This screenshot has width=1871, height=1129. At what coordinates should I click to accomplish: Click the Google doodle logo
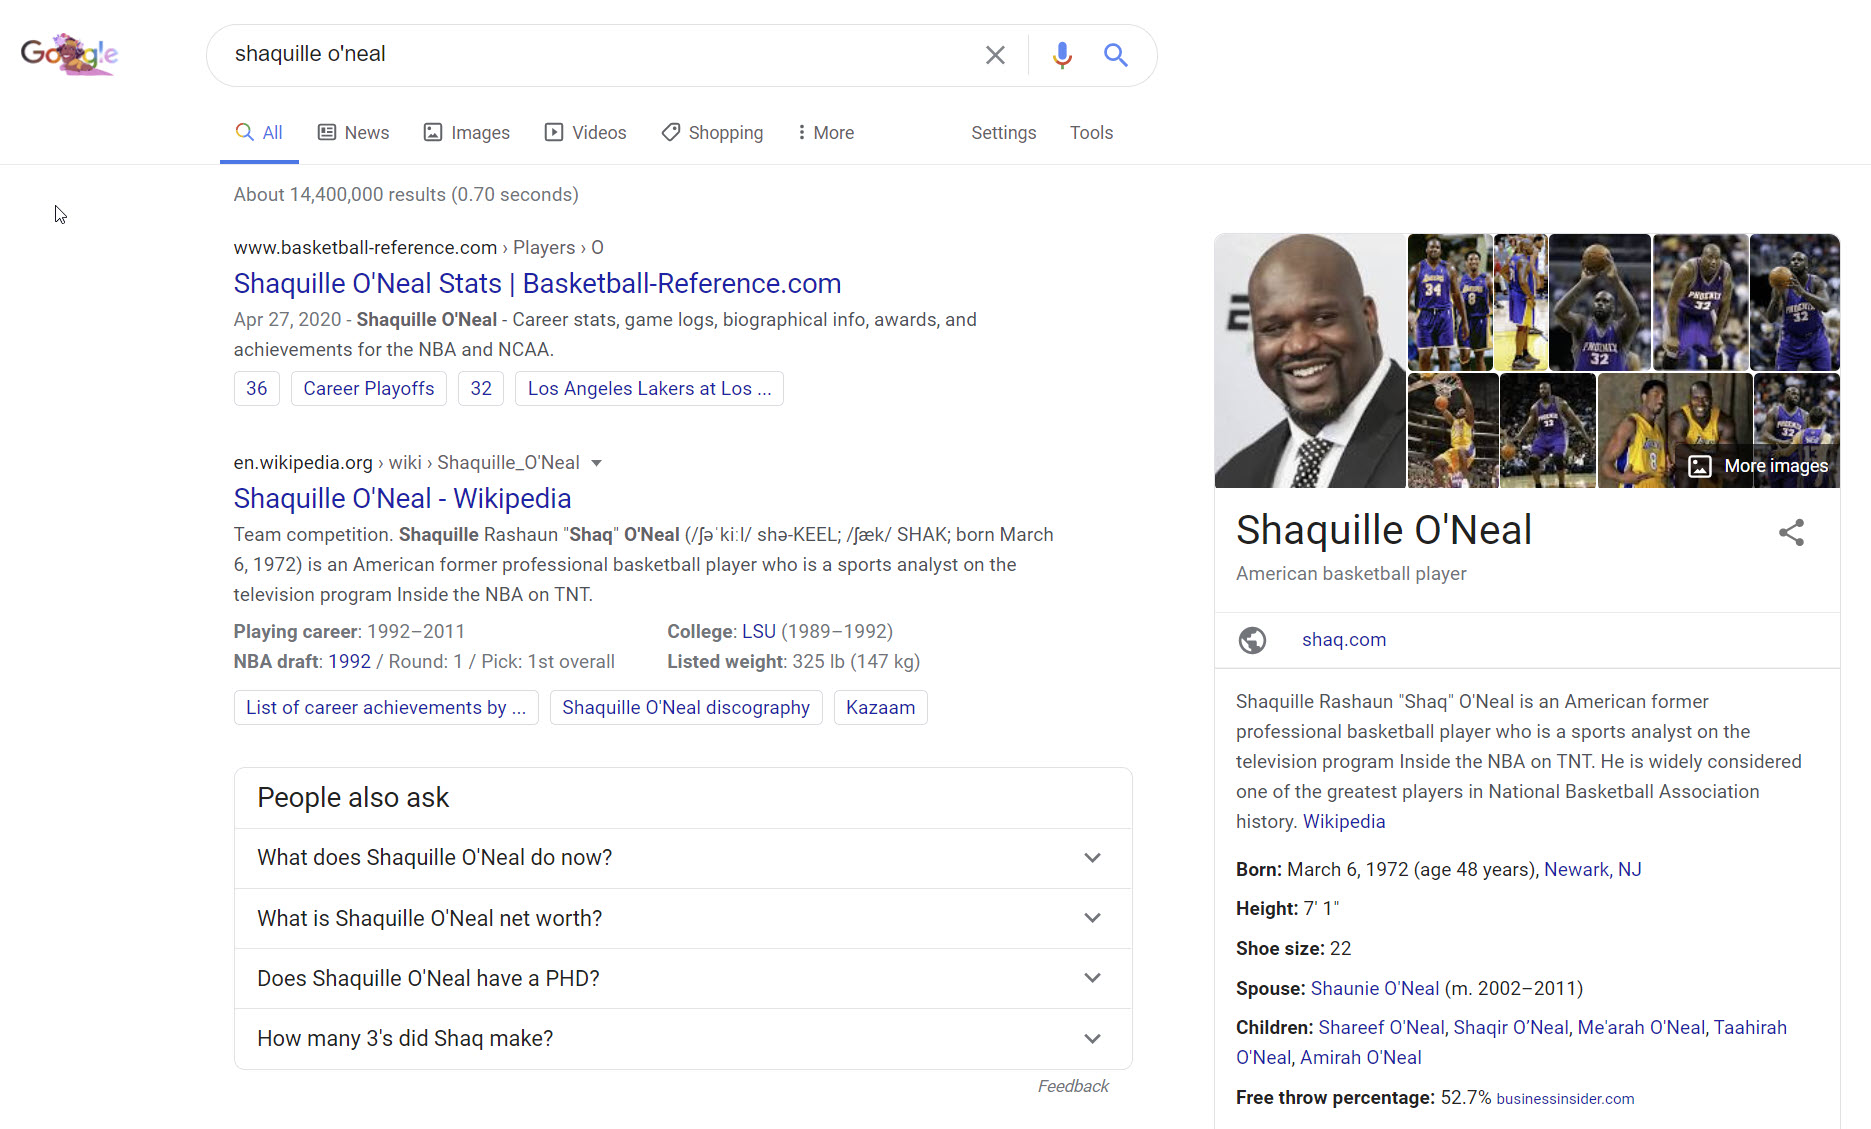point(69,54)
